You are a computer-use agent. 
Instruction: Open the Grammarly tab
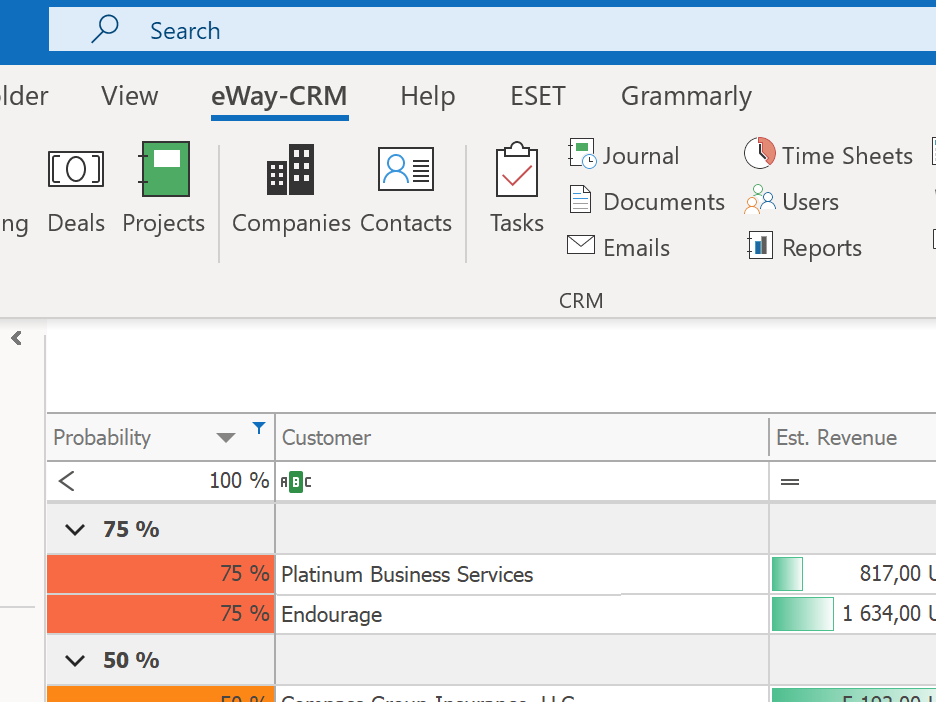point(686,96)
